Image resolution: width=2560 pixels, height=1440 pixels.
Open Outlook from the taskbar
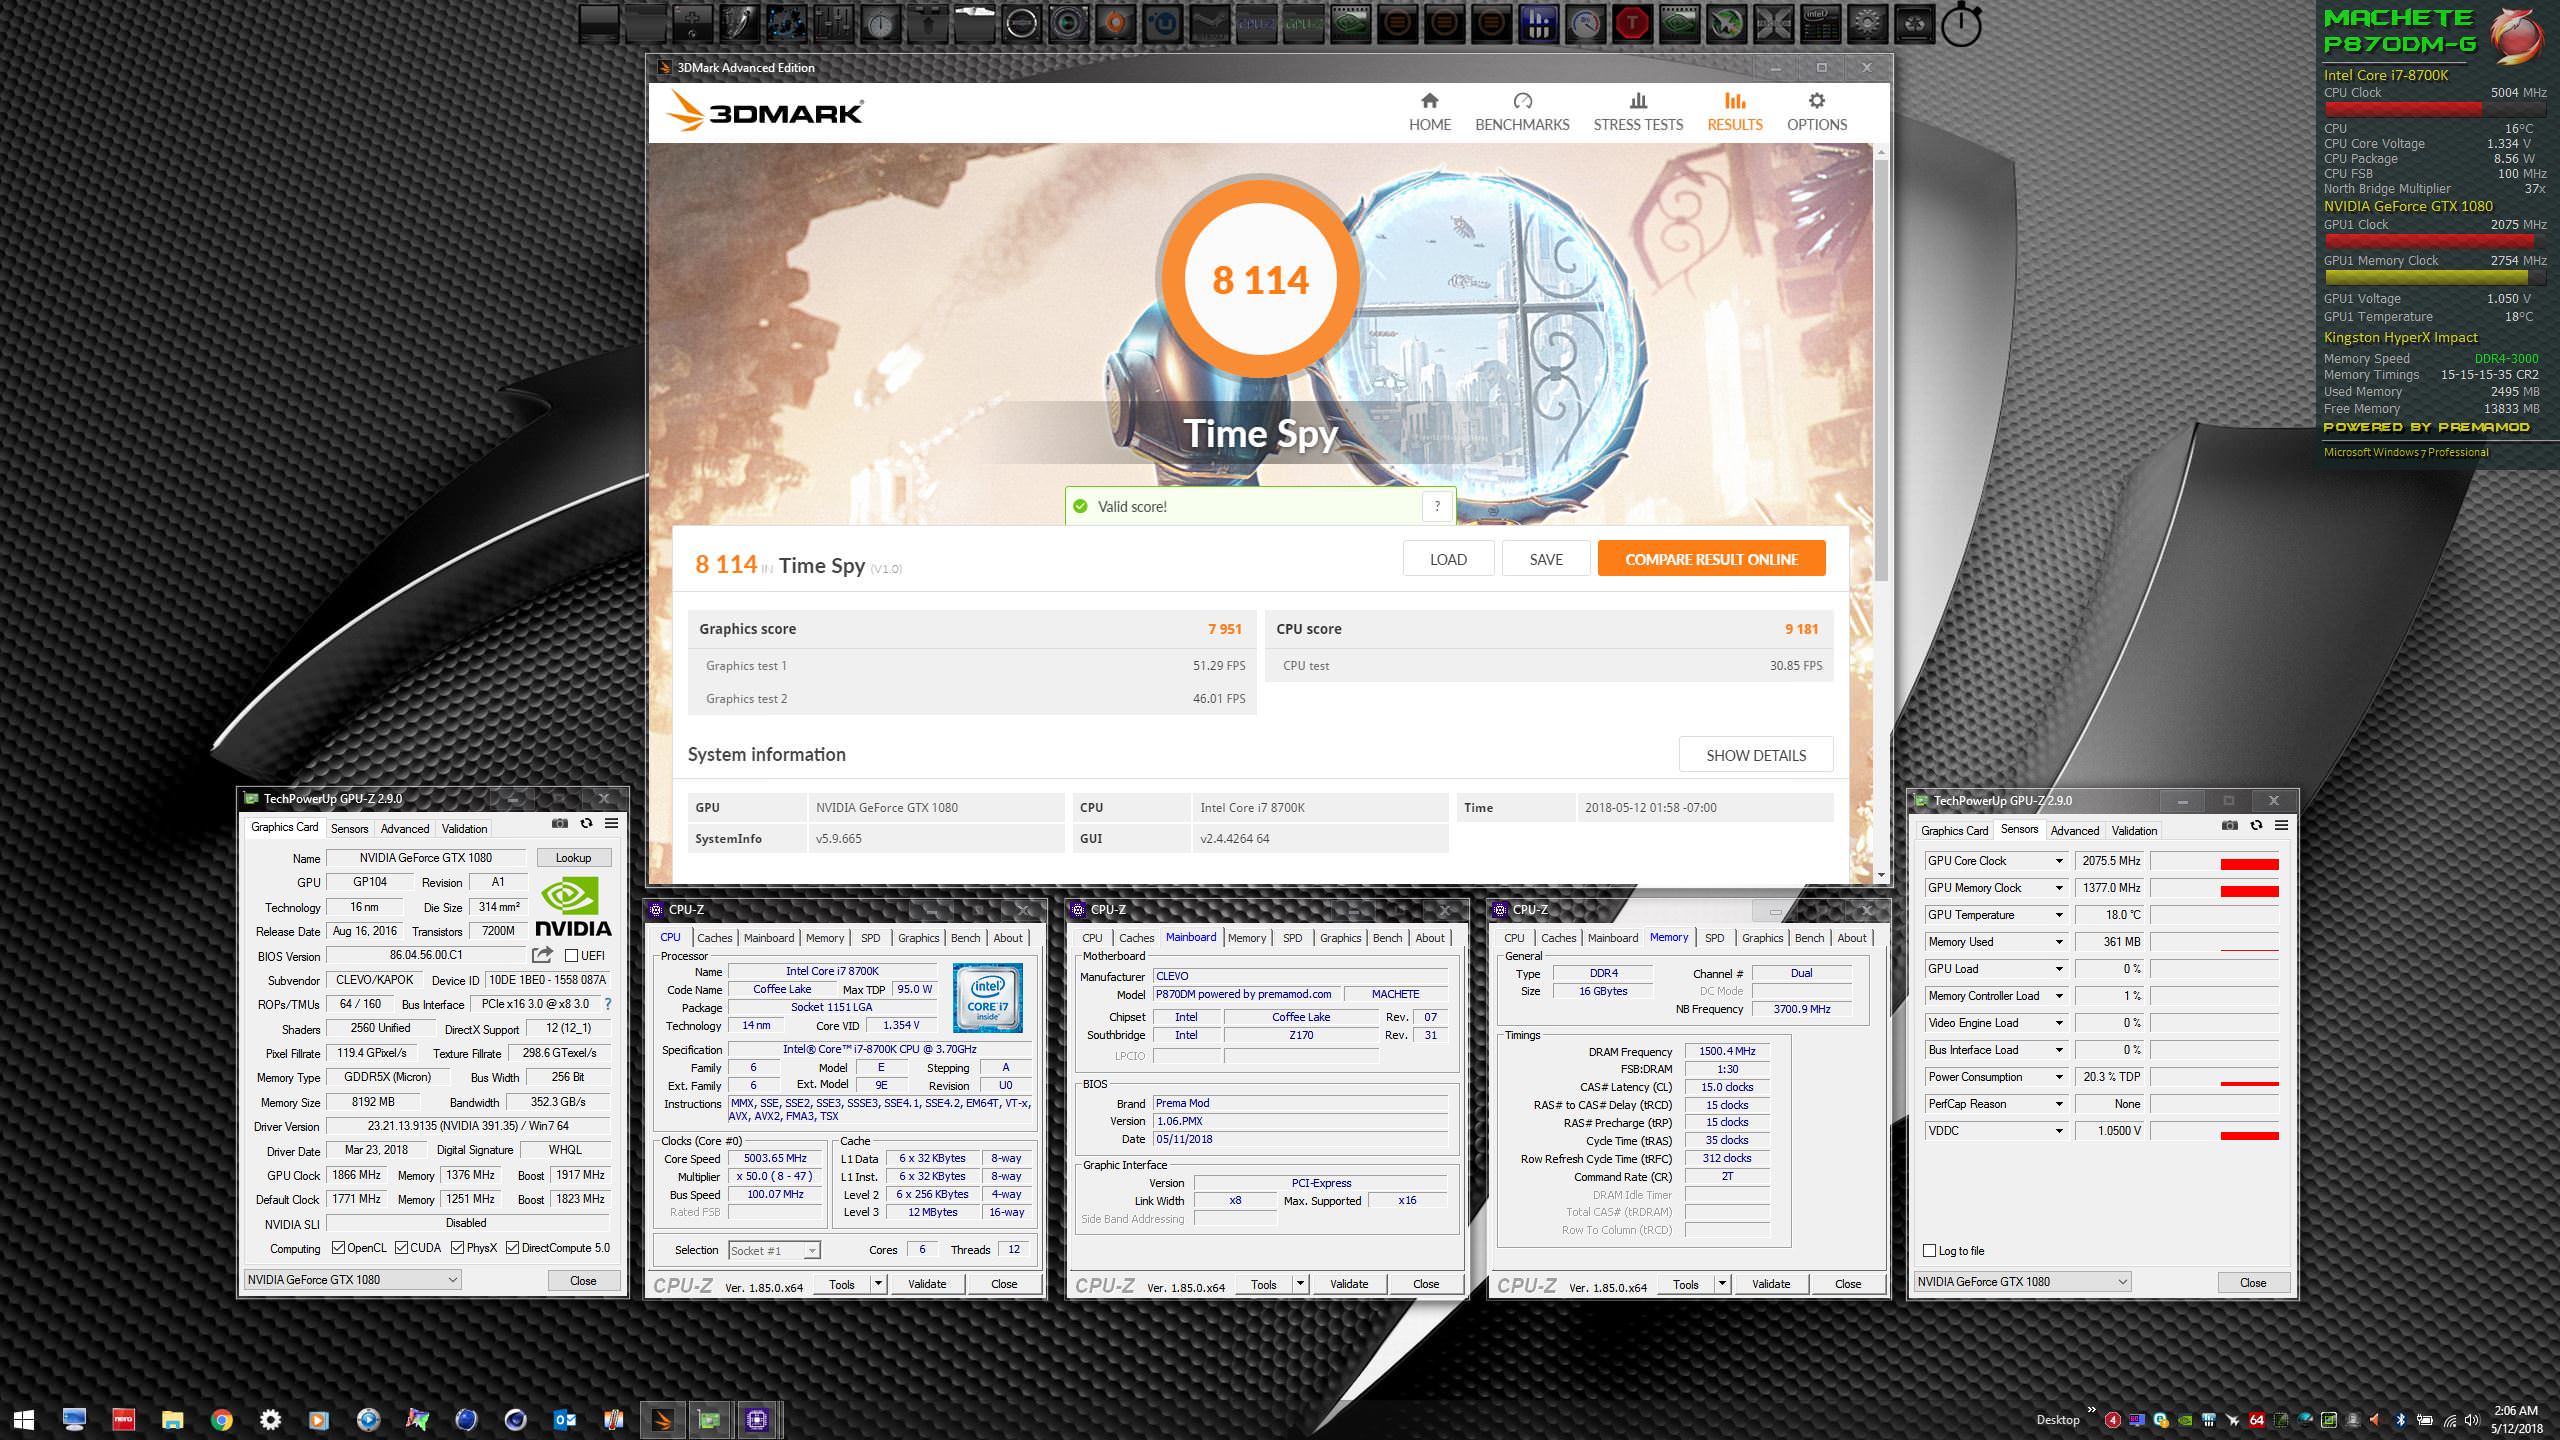(x=565, y=1419)
